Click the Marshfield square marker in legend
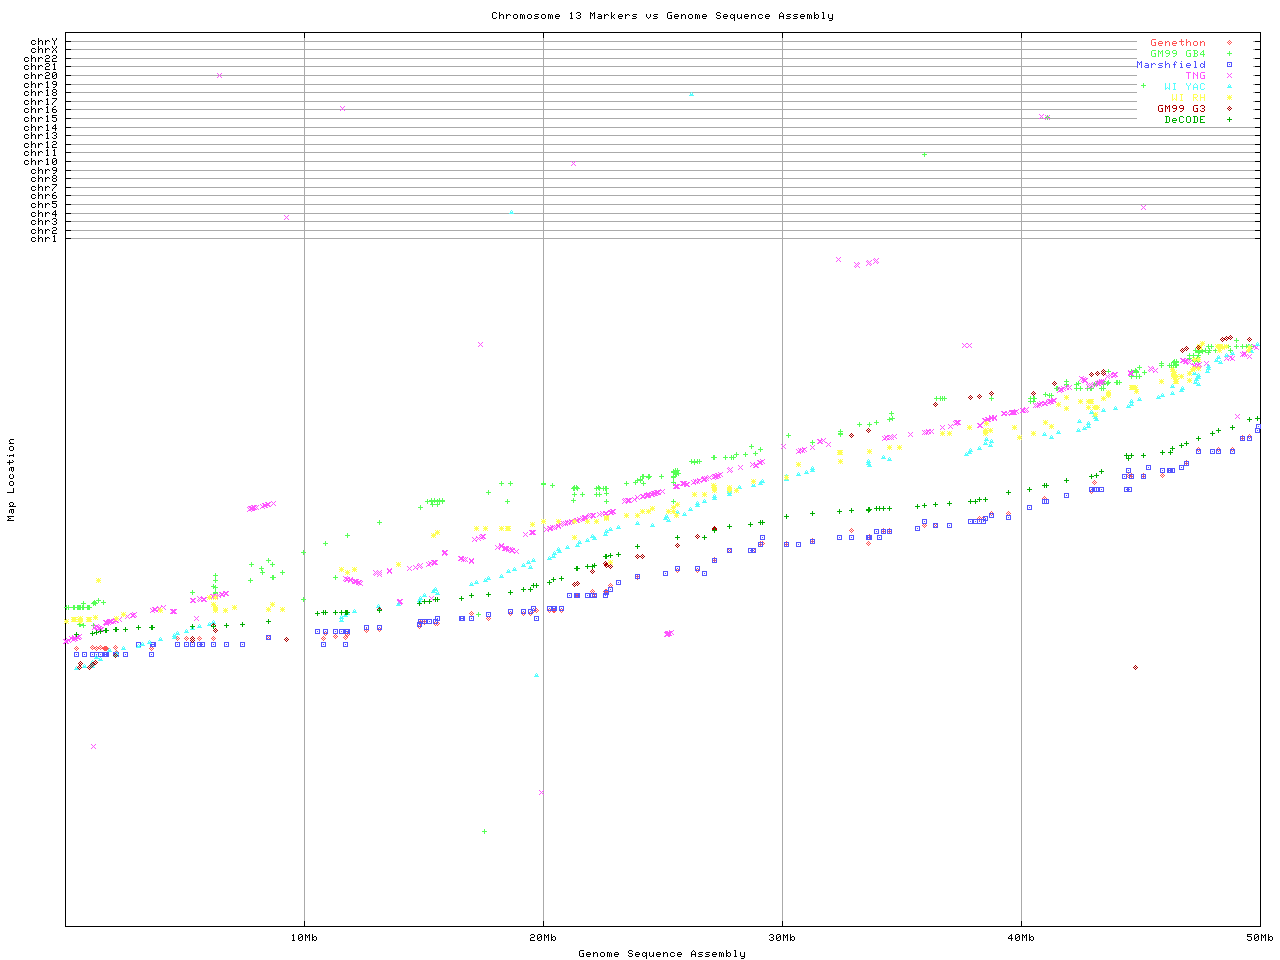 (x=1229, y=65)
